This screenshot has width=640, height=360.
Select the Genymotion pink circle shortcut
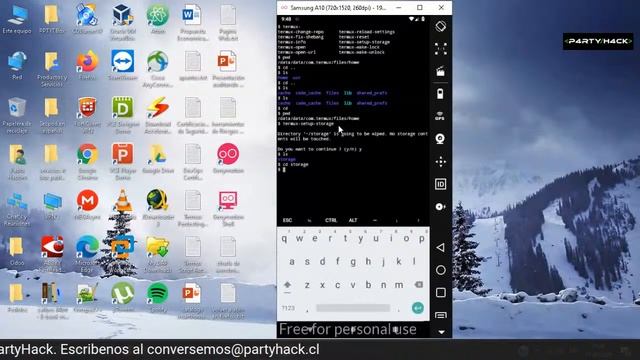pyautogui.click(x=228, y=159)
